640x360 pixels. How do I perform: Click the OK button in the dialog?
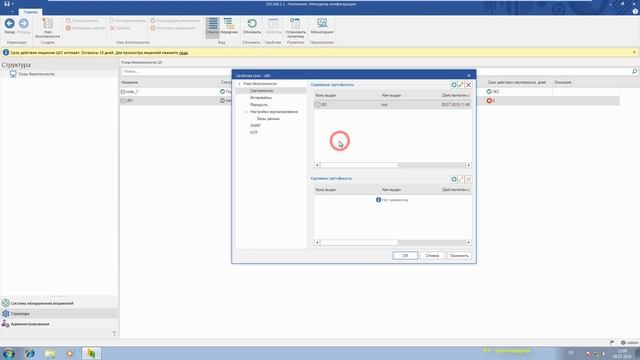pyautogui.click(x=405, y=256)
